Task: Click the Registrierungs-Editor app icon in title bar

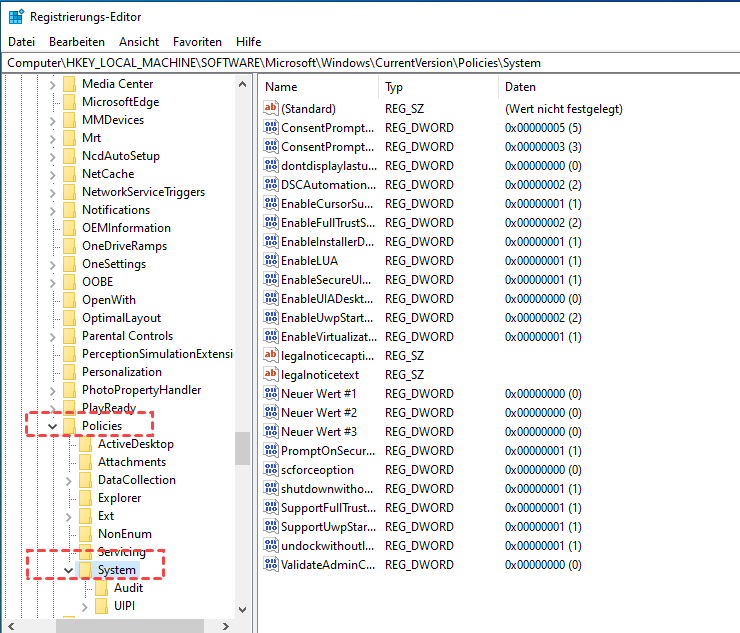Action: coord(16,17)
